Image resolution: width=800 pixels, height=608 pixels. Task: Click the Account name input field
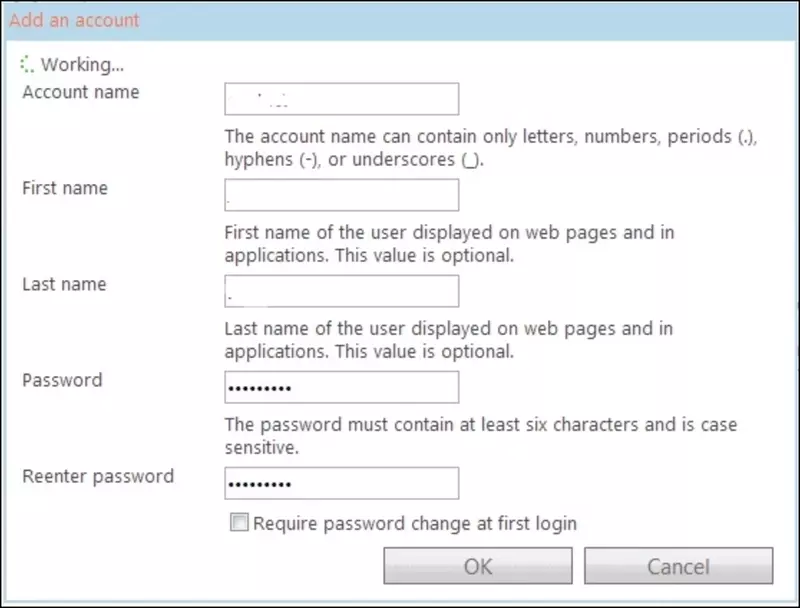click(341, 99)
